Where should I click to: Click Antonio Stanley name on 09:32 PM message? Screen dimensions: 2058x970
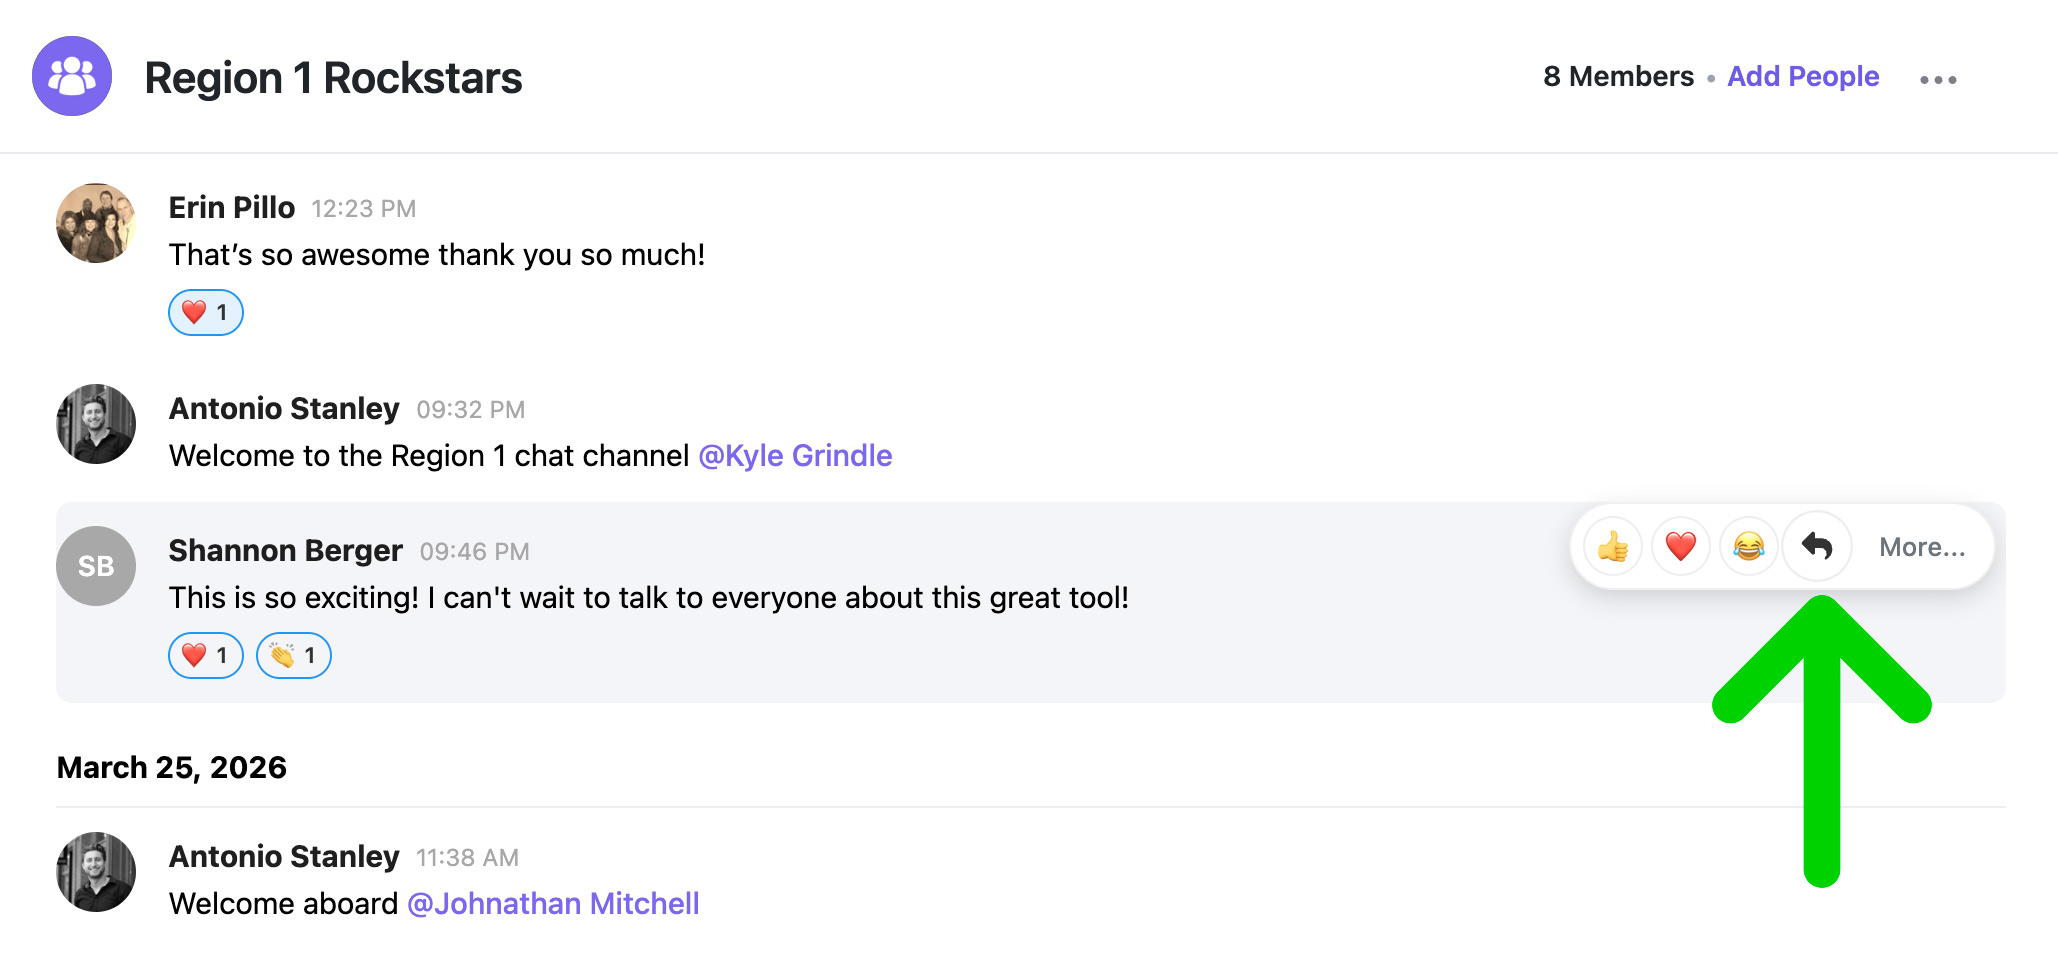coord(284,408)
